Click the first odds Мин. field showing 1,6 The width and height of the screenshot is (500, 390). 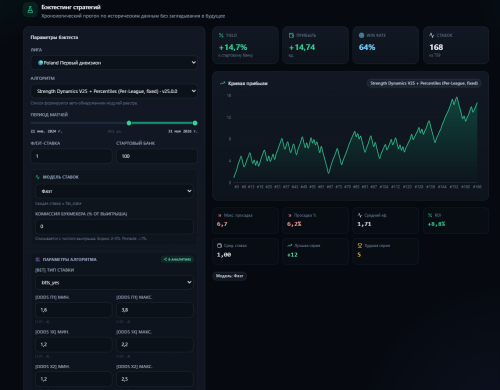pos(73,310)
